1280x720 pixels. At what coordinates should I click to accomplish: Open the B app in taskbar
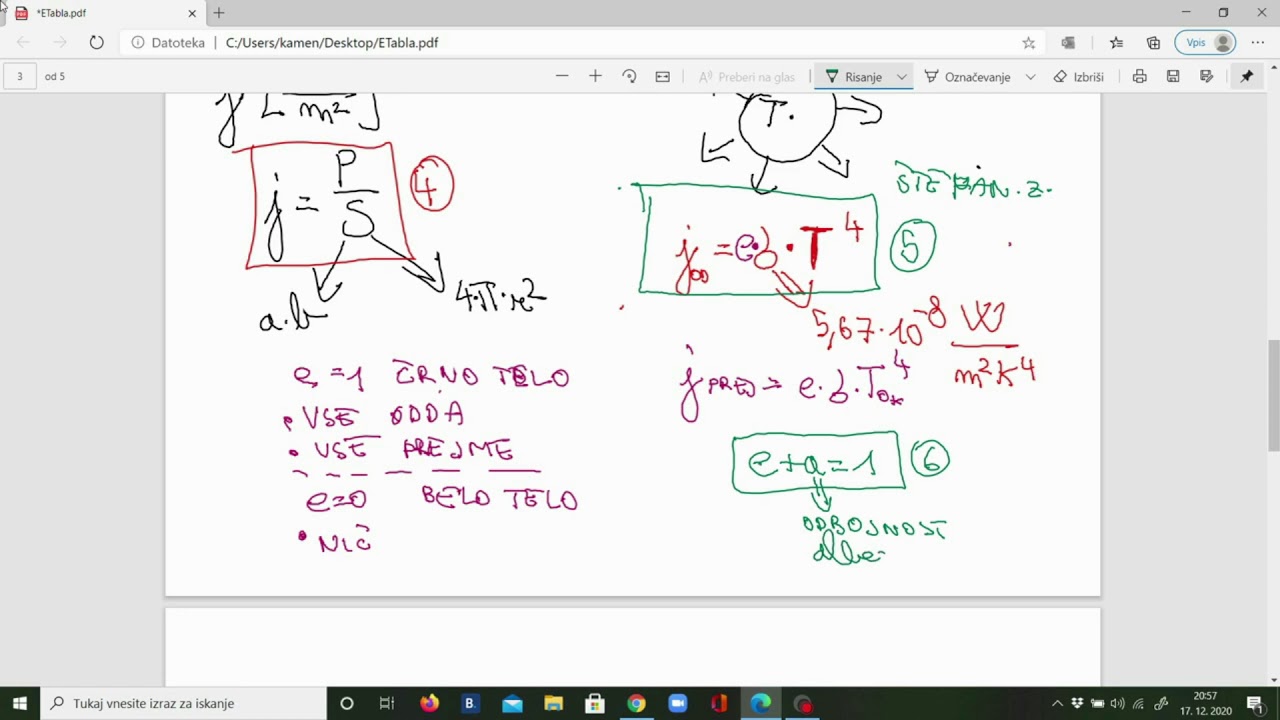point(470,703)
